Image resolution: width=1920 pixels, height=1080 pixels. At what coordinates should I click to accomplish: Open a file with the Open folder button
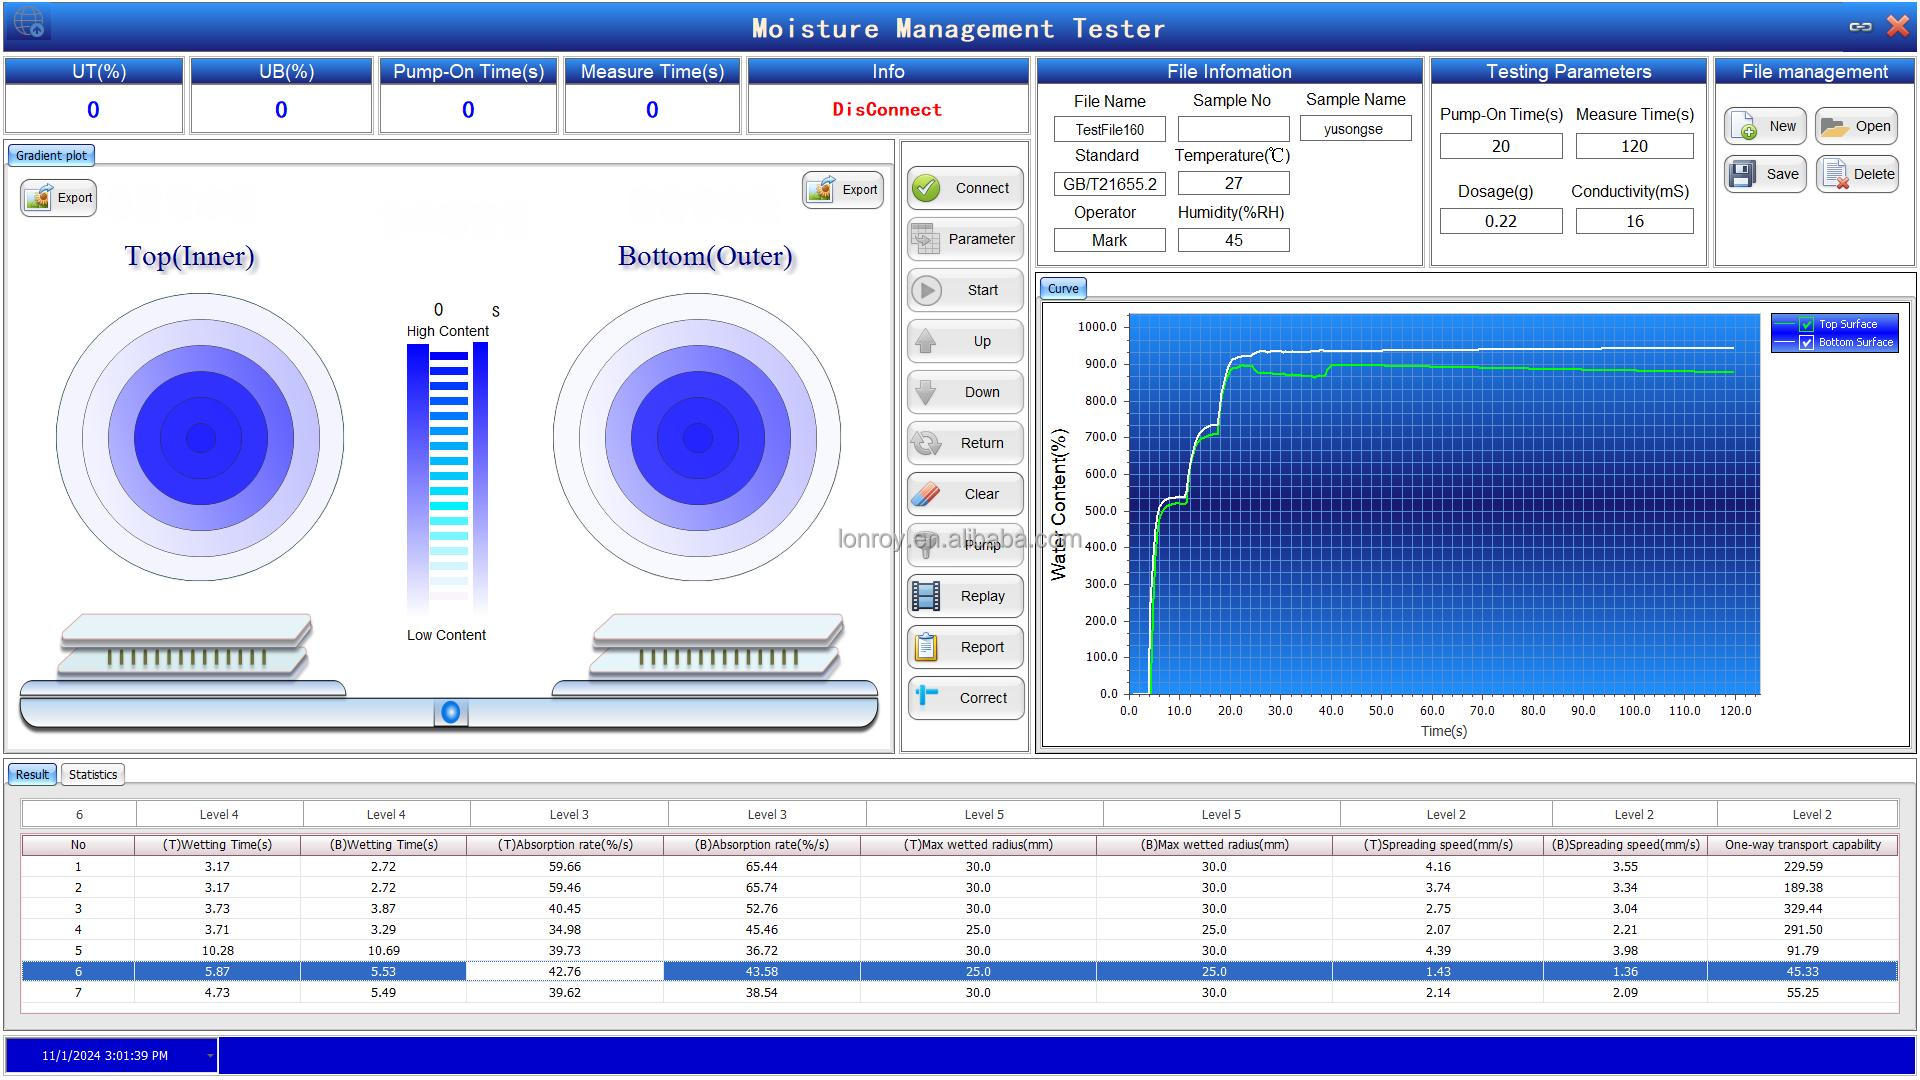[1857, 126]
